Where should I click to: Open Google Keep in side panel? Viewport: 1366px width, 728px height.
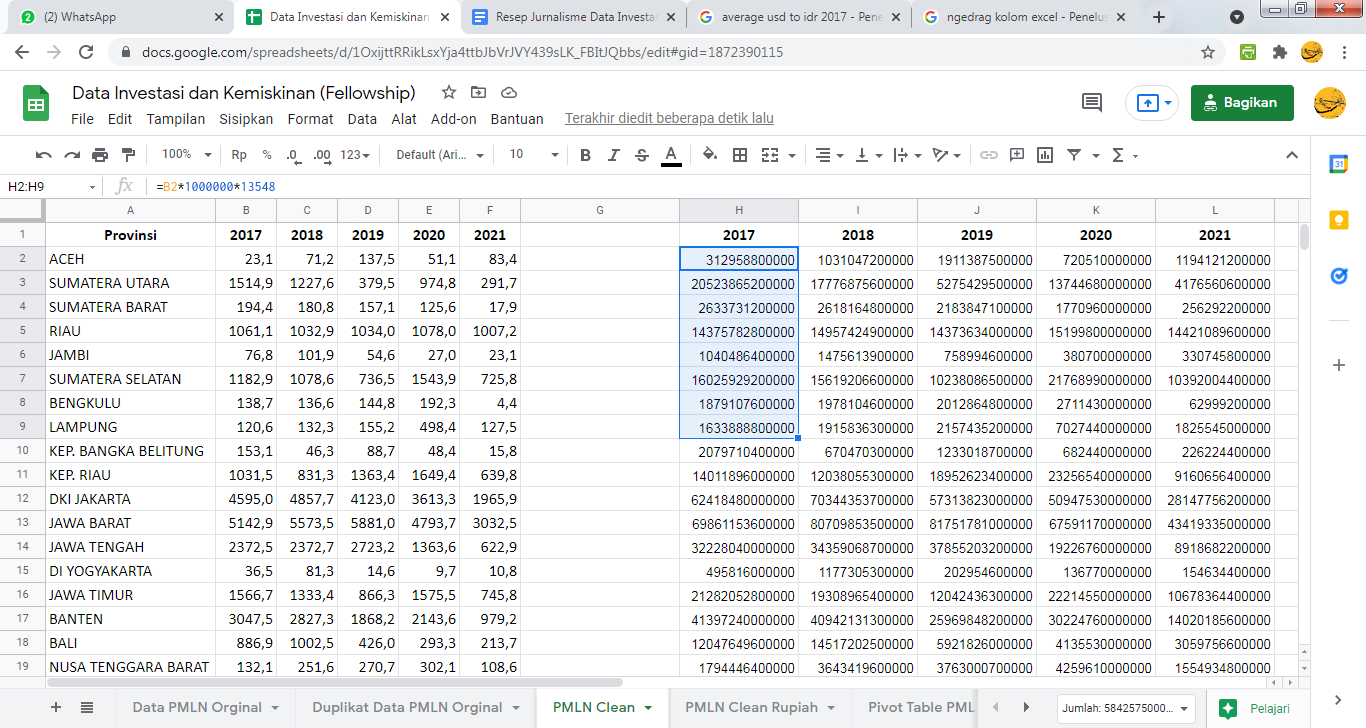pos(1339,220)
